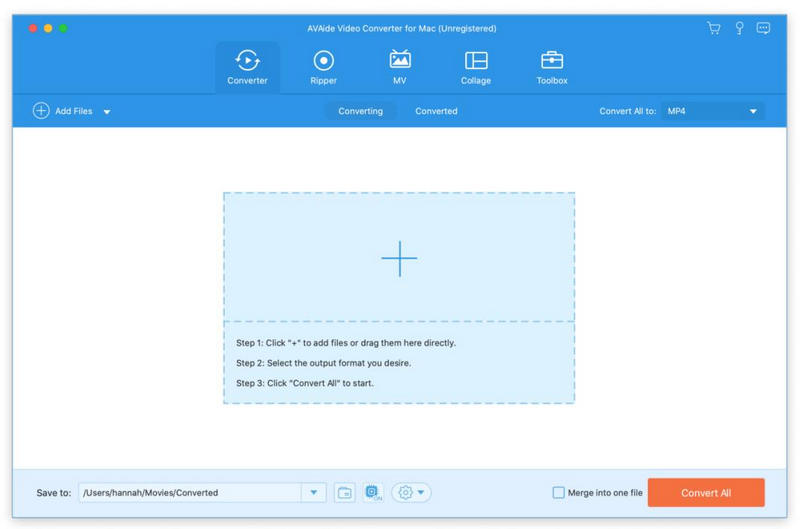Image resolution: width=800 pixels, height=529 pixels.
Task: Switch to the Collage tab
Action: [x=476, y=67]
